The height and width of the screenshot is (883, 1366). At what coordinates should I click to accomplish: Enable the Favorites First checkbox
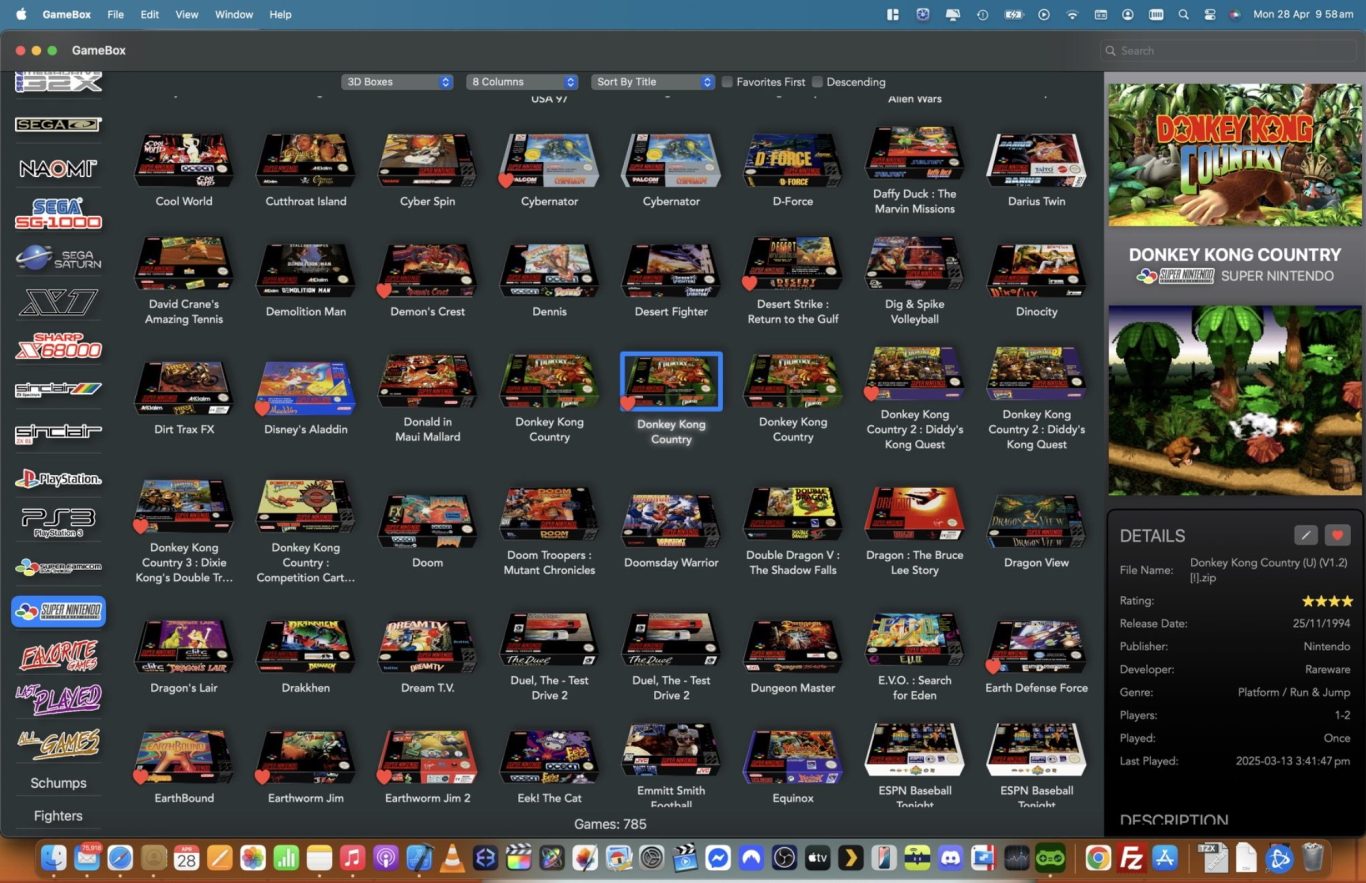[x=727, y=82]
